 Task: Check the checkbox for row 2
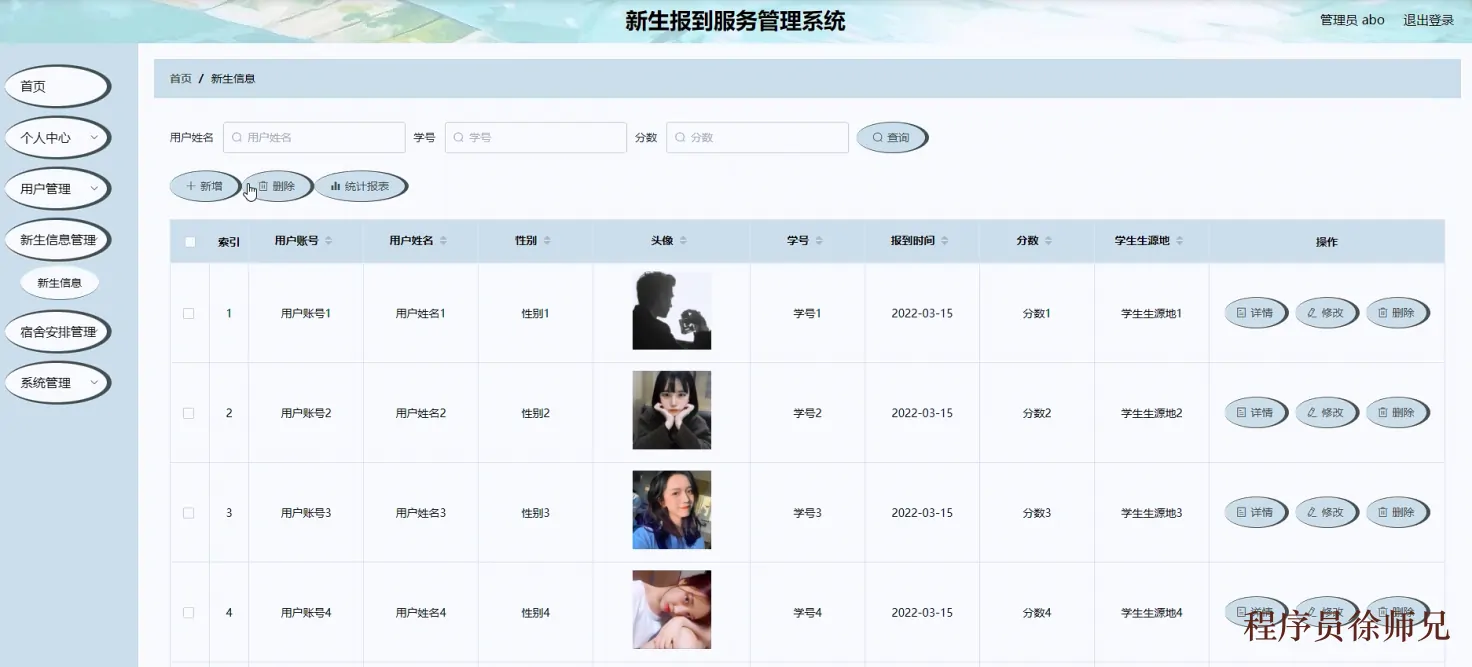189,413
